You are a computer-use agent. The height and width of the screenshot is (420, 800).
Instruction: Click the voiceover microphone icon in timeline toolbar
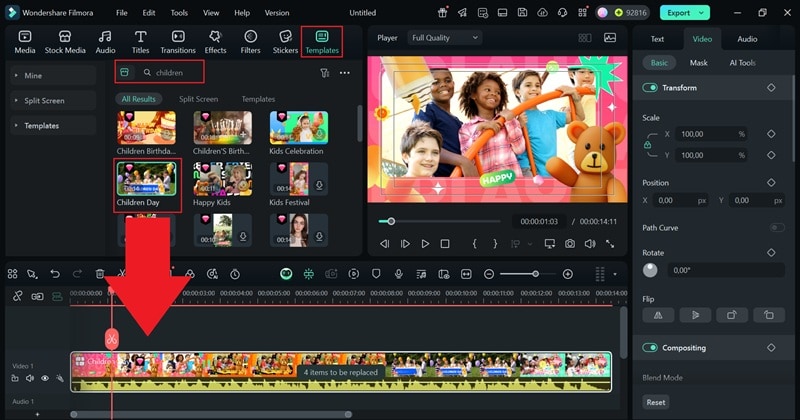(398, 274)
